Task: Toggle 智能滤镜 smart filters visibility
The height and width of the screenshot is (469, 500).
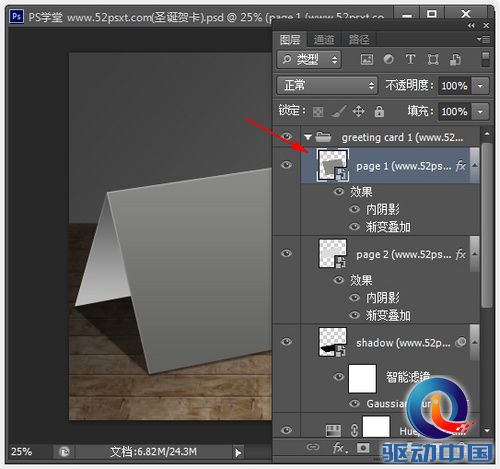Action: tap(339, 377)
